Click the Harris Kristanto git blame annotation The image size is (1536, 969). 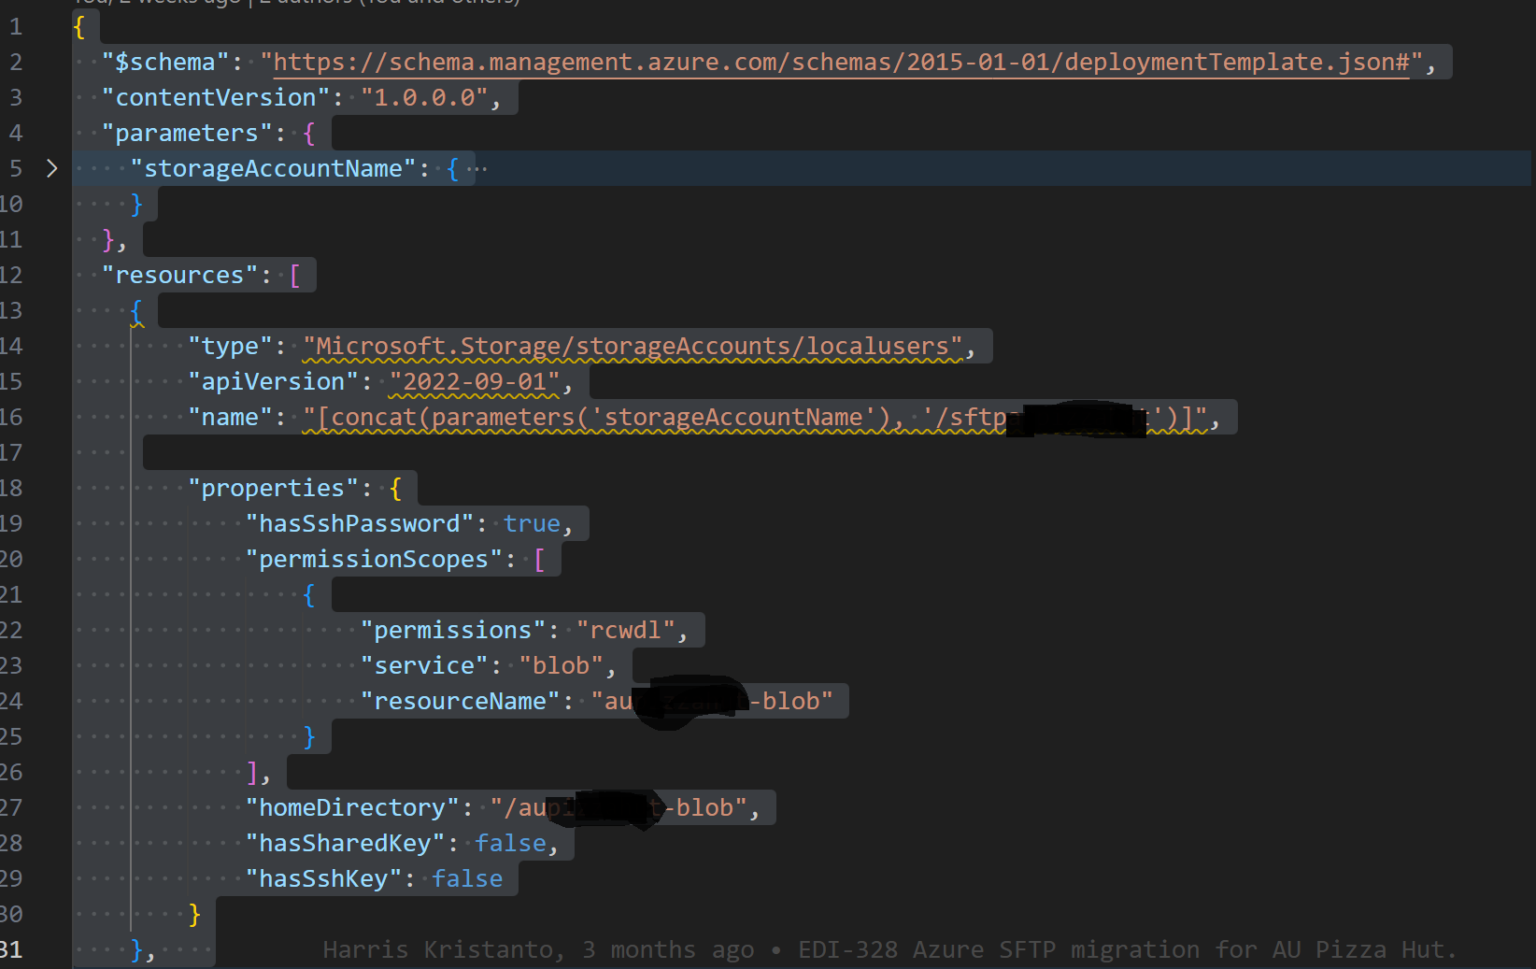tap(889, 950)
